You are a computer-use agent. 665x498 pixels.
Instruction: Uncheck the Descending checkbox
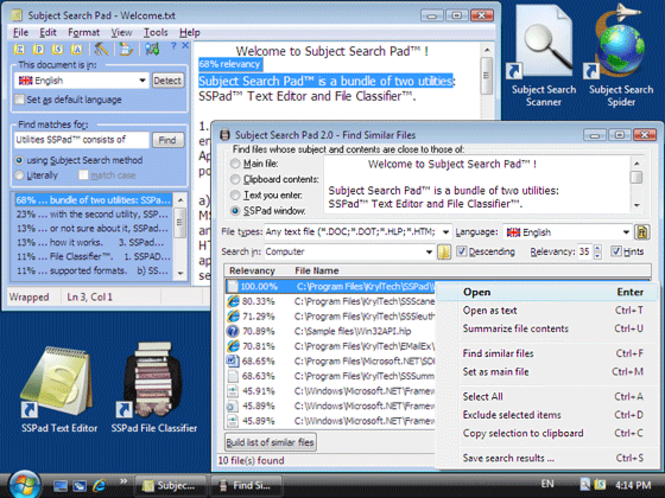(461, 252)
